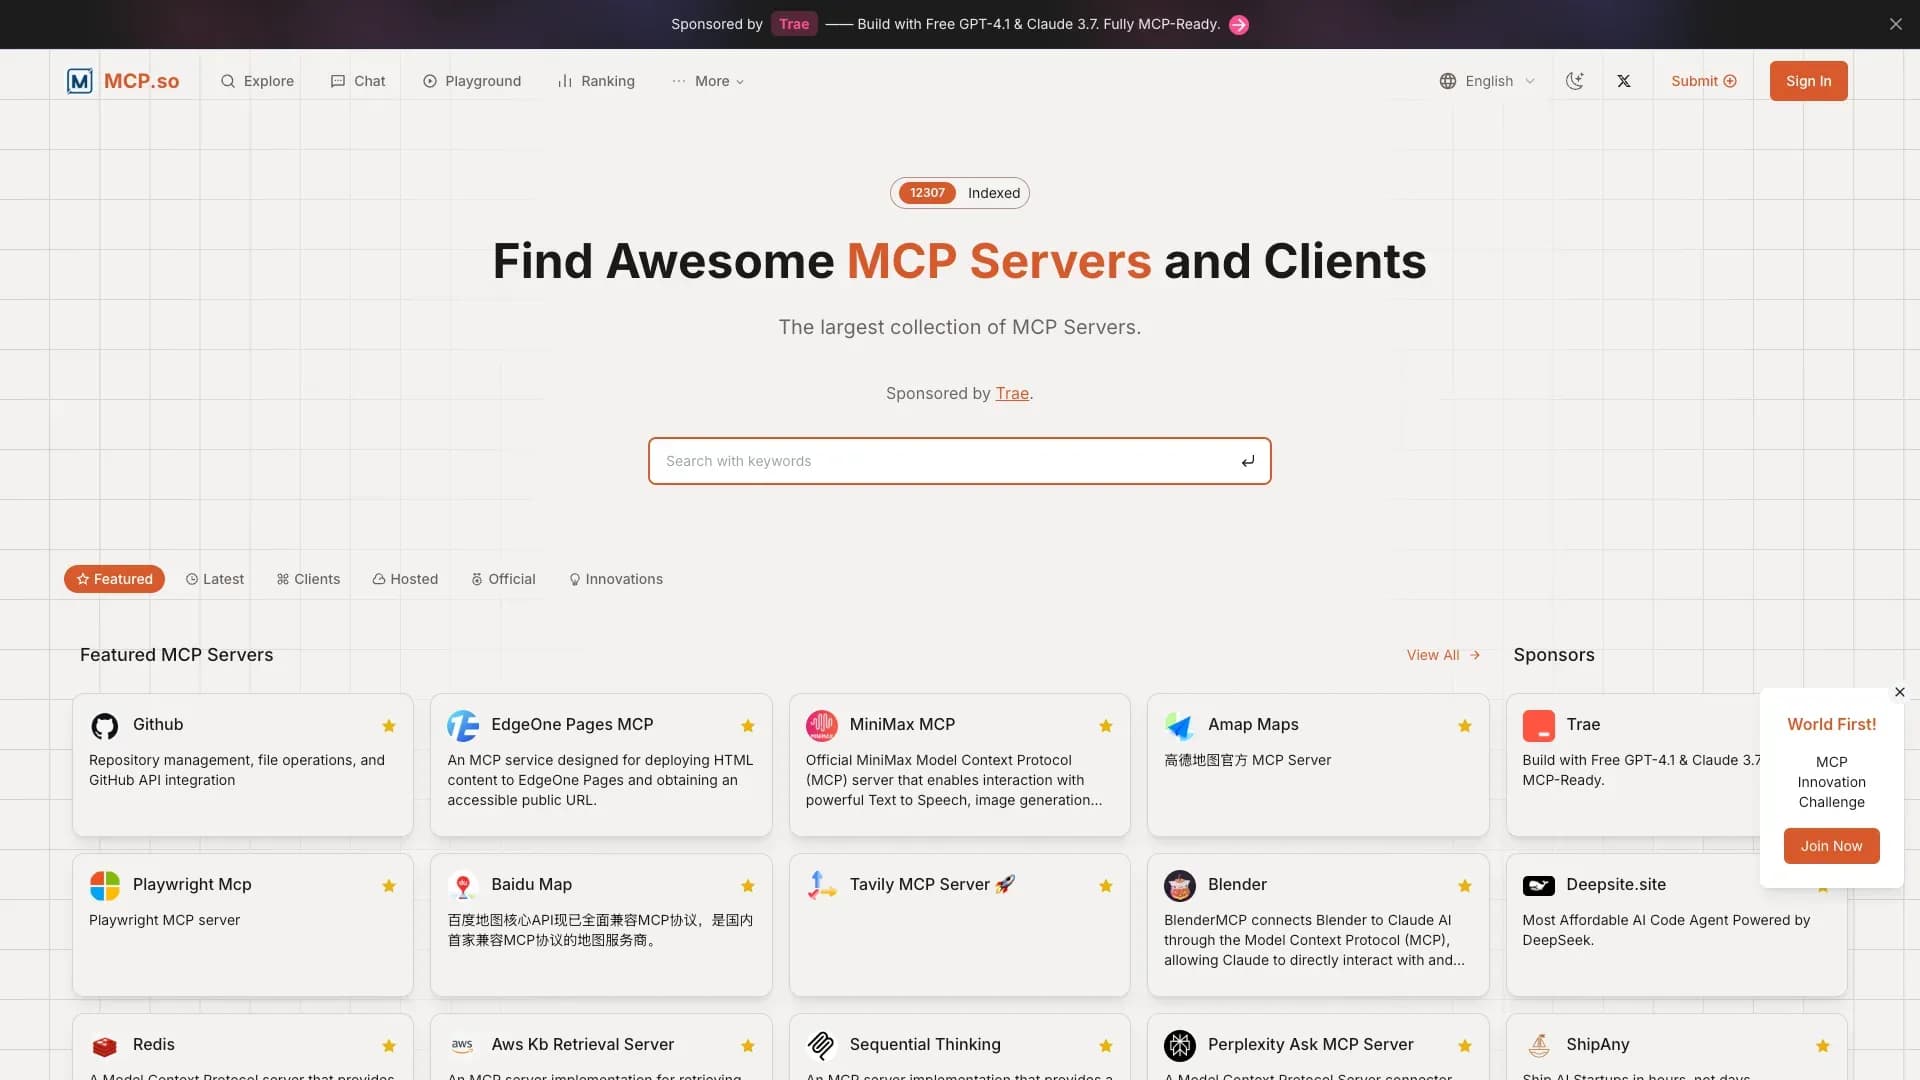Toggle dark mode with moon icon
The height and width of the screenshot is (1080, 1920).
pos(1575,81)
